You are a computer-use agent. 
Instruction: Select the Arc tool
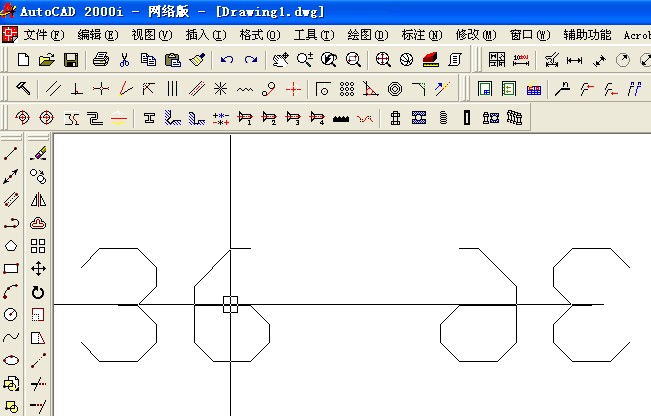click(11, 291)
